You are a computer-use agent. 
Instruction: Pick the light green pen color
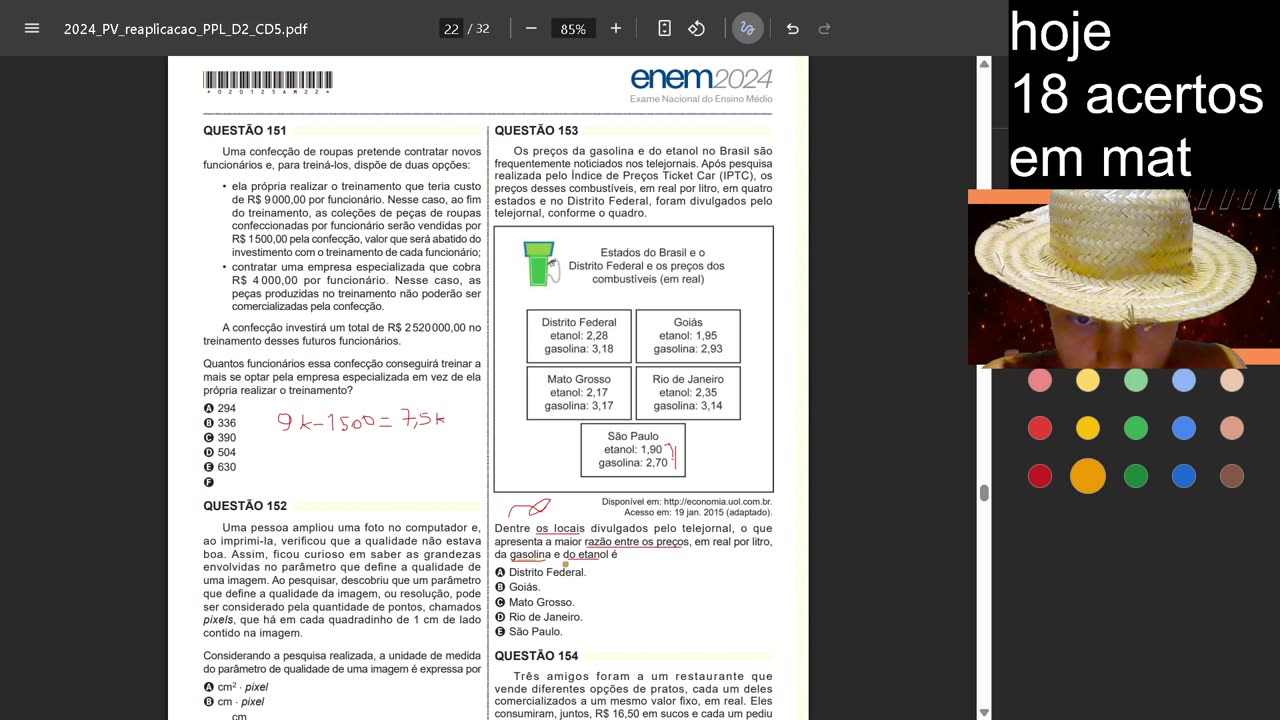tap(1136, 380)
